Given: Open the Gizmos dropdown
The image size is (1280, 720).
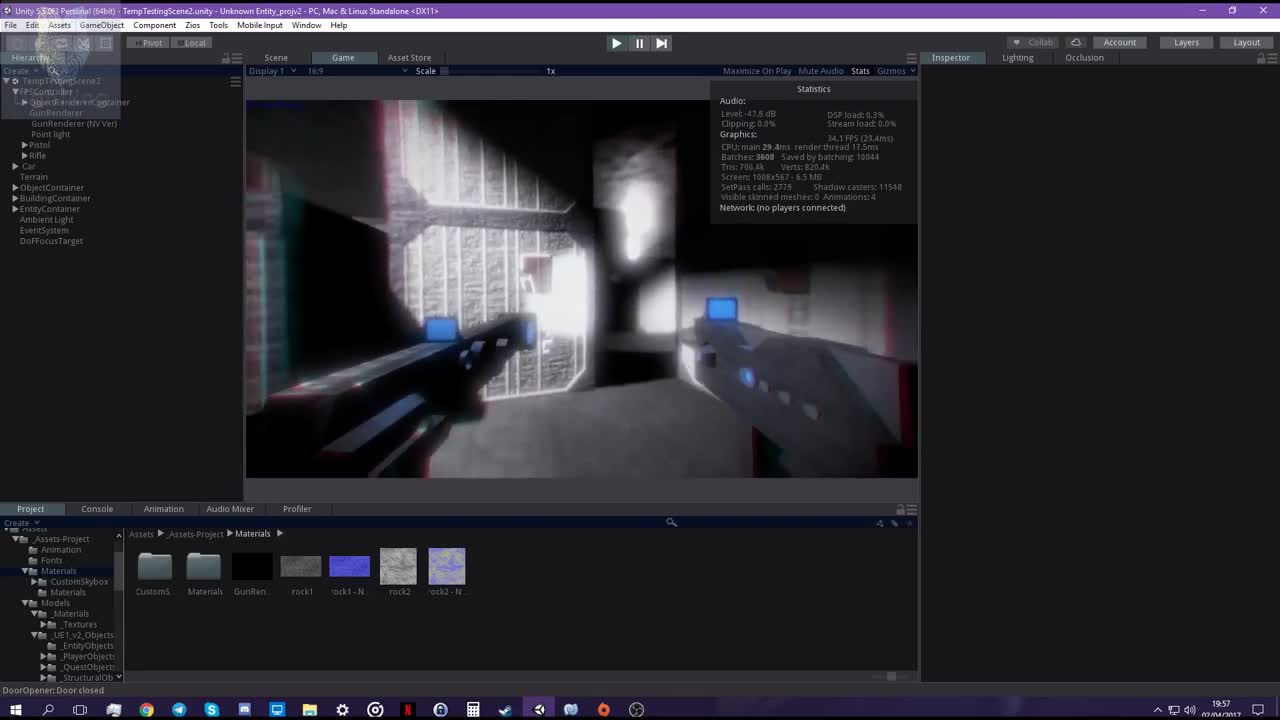Looking at the screenshot, I should point(895,71).
